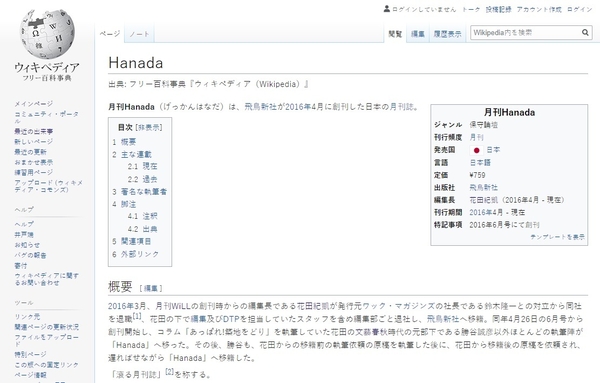Click footnote reference [2]
This screenshot has width=600, height=383.
(170, 371)
